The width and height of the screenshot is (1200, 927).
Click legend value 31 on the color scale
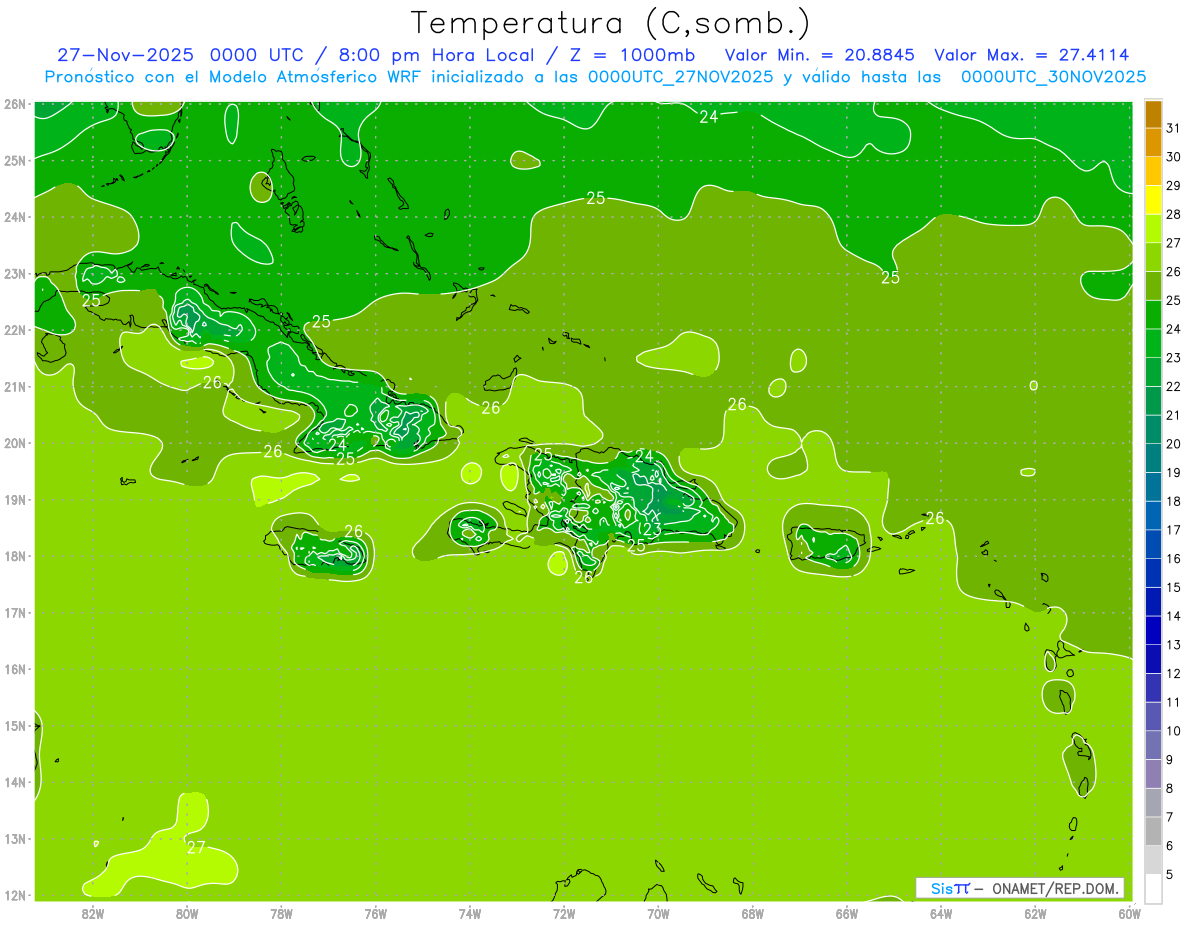[x=1173, y=127]
